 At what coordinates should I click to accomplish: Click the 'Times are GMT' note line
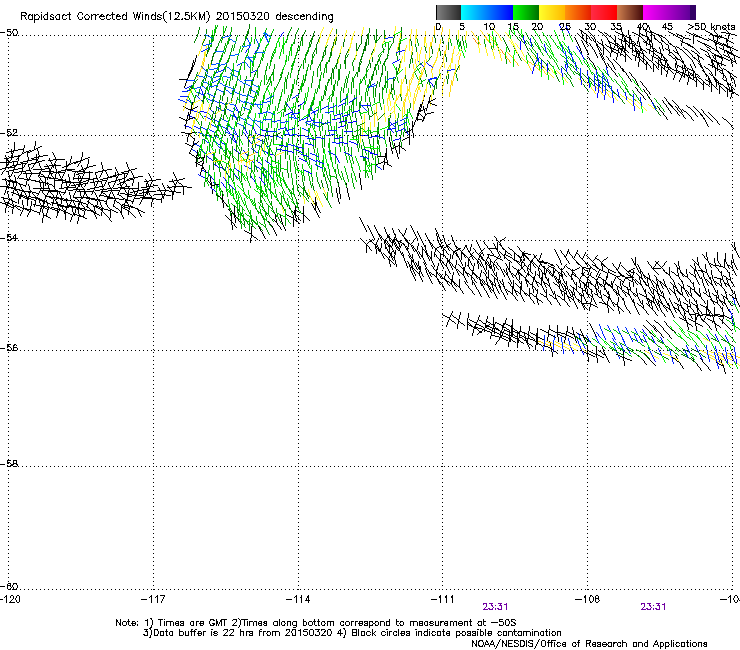point(315,623)
